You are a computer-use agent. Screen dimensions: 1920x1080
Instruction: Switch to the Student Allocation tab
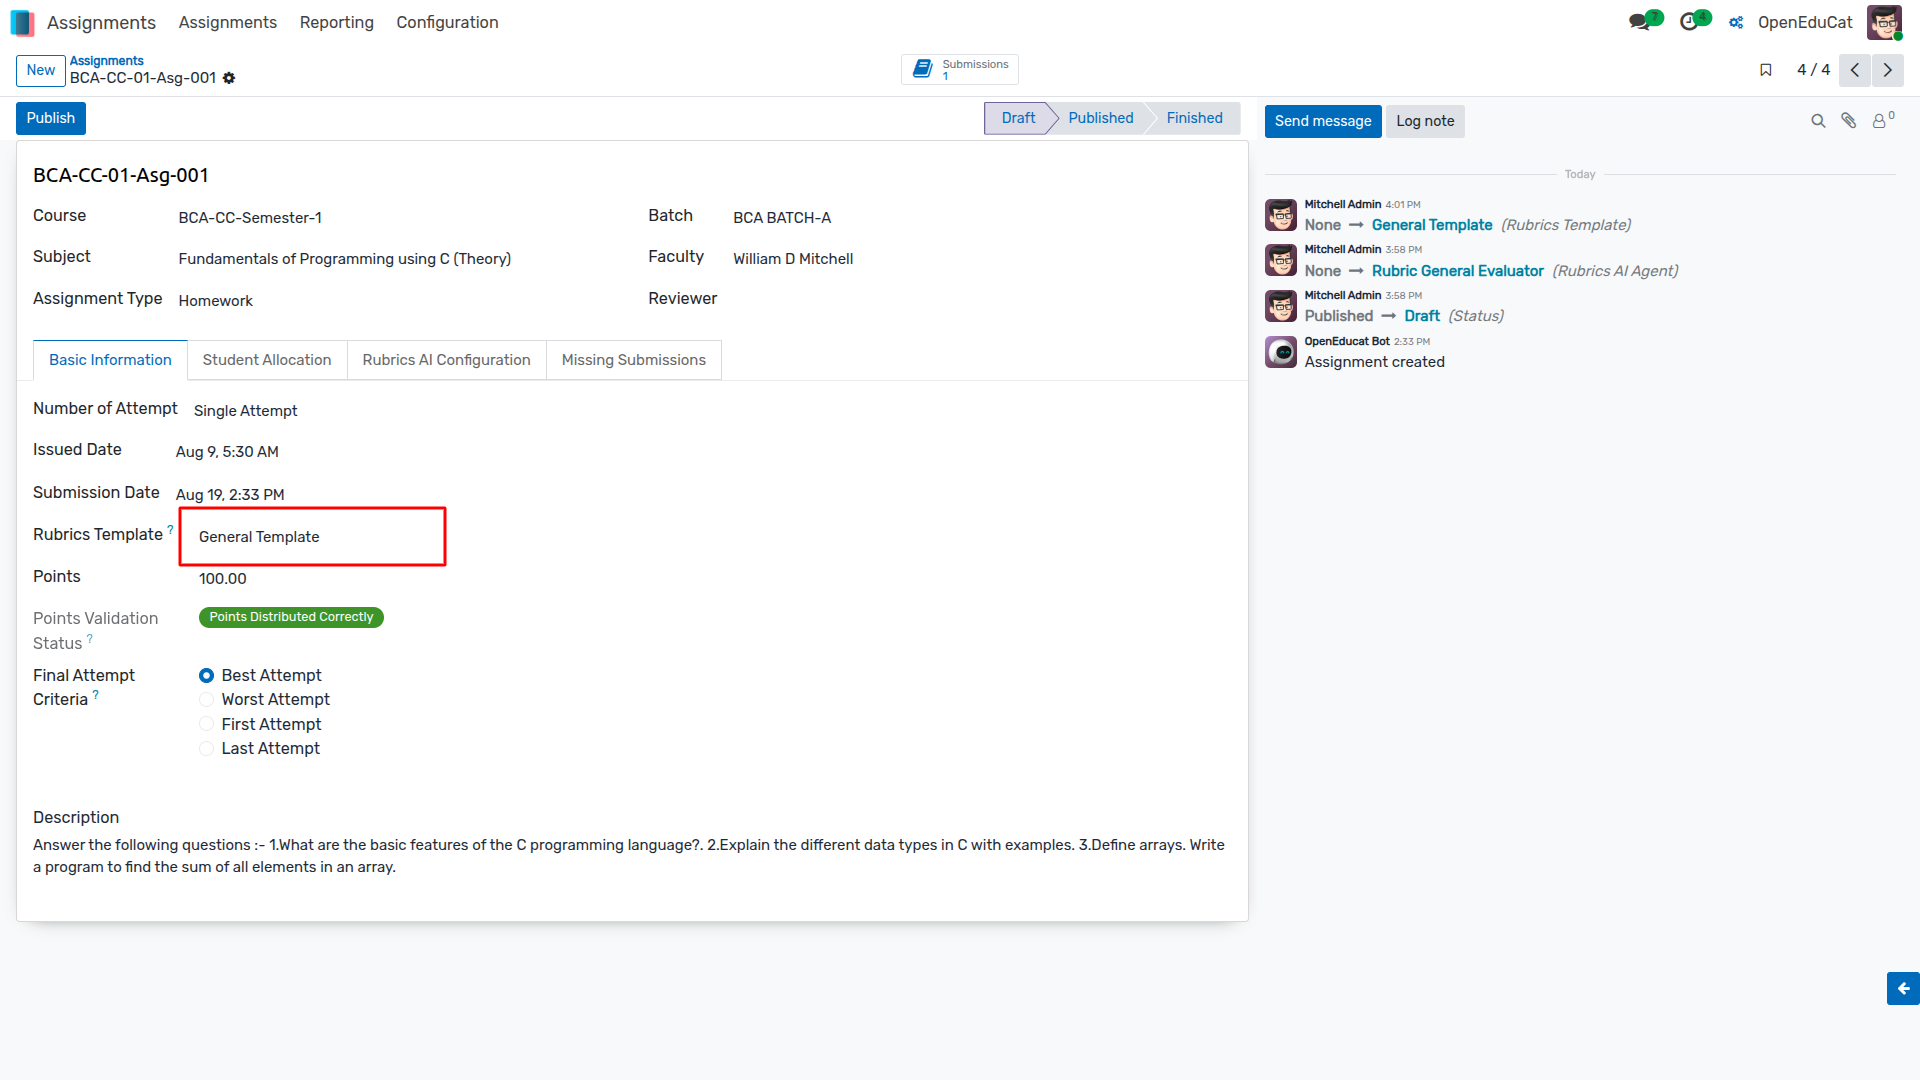[x=267, y=360]
